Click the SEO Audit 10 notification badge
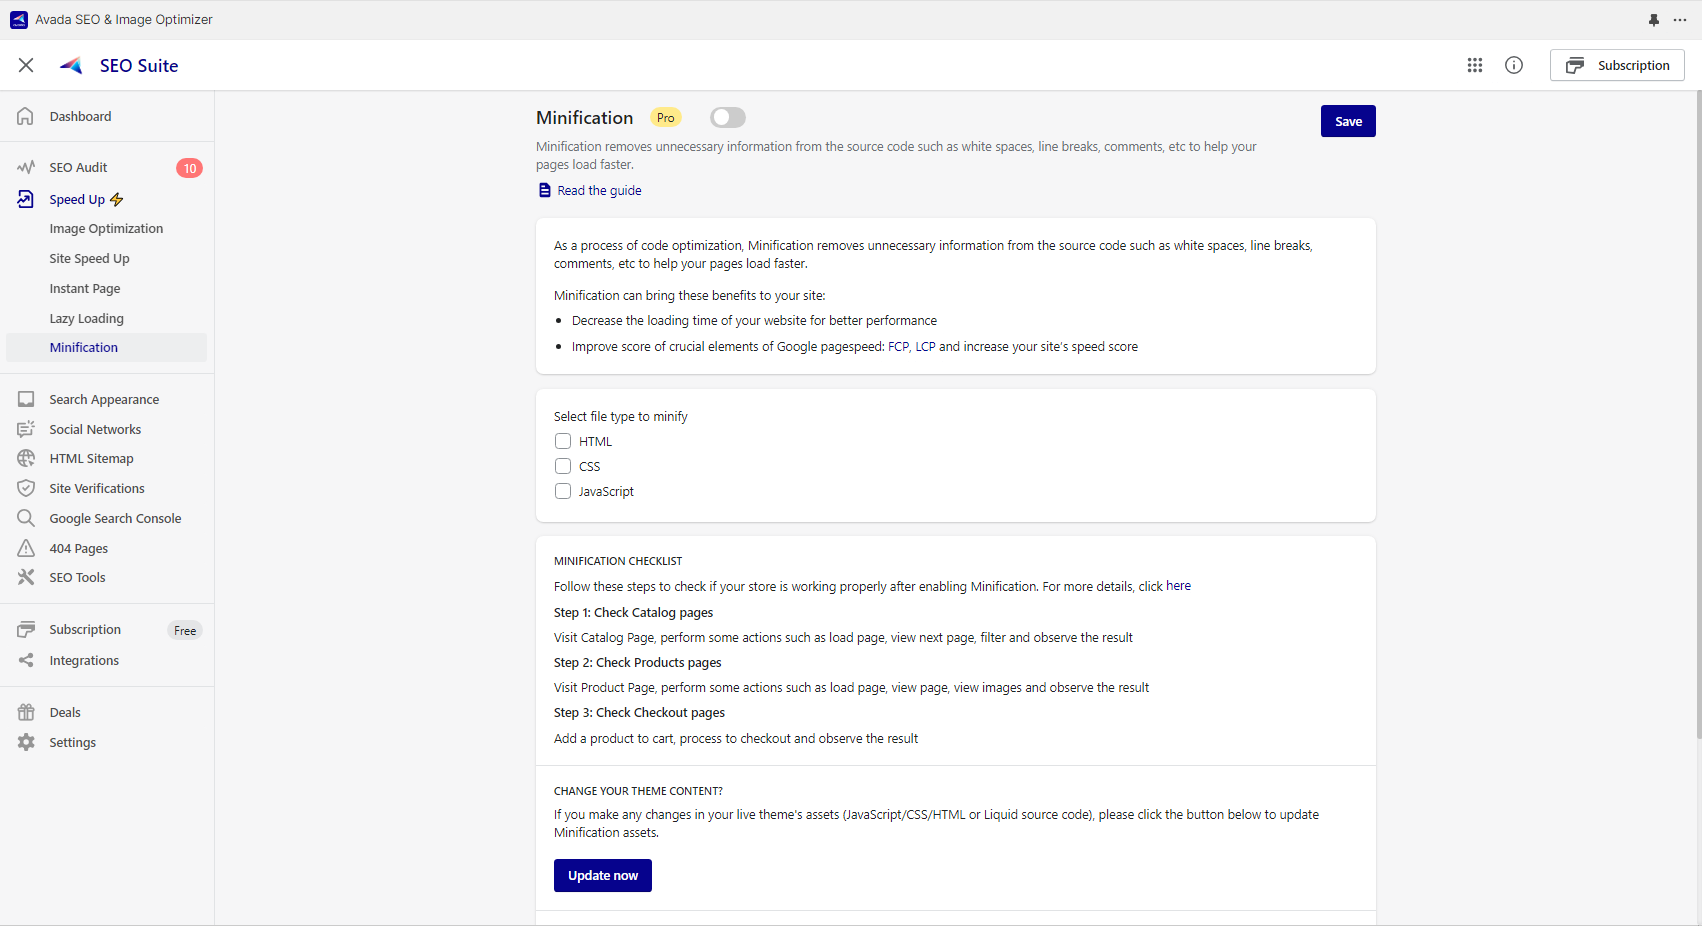Image resolution: width=1702 pixels, height=926 pixels. (189, 168)
